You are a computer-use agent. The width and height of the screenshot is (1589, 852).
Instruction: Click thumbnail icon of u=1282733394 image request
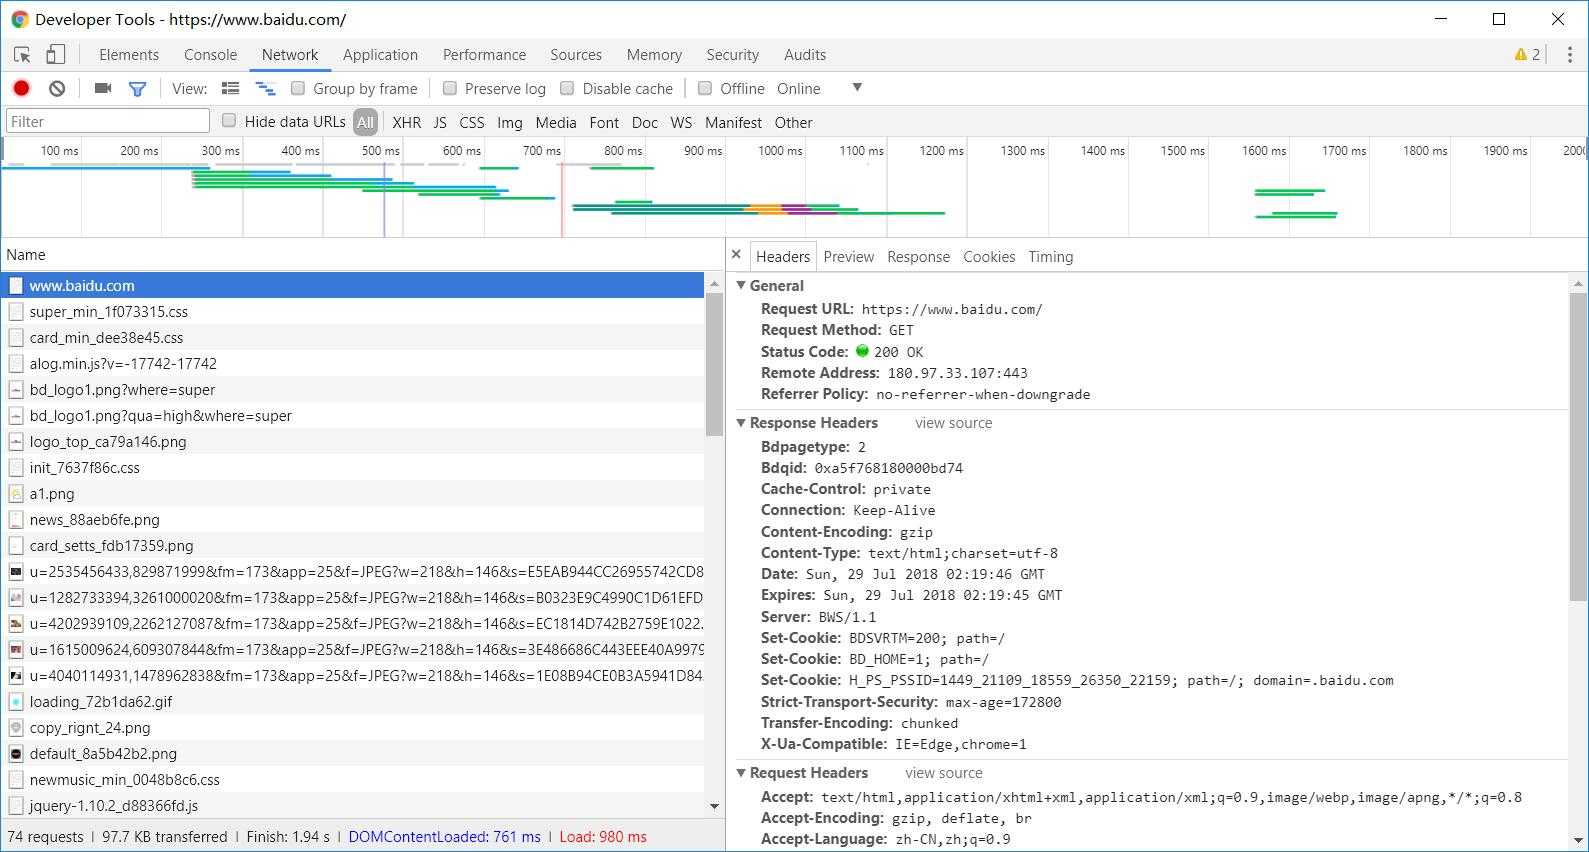16,597
